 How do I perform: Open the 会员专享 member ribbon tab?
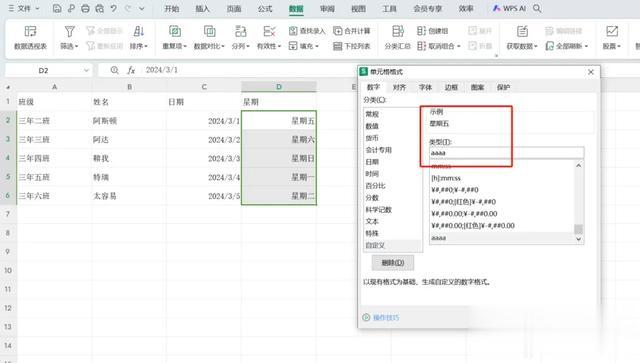point(427,9)
